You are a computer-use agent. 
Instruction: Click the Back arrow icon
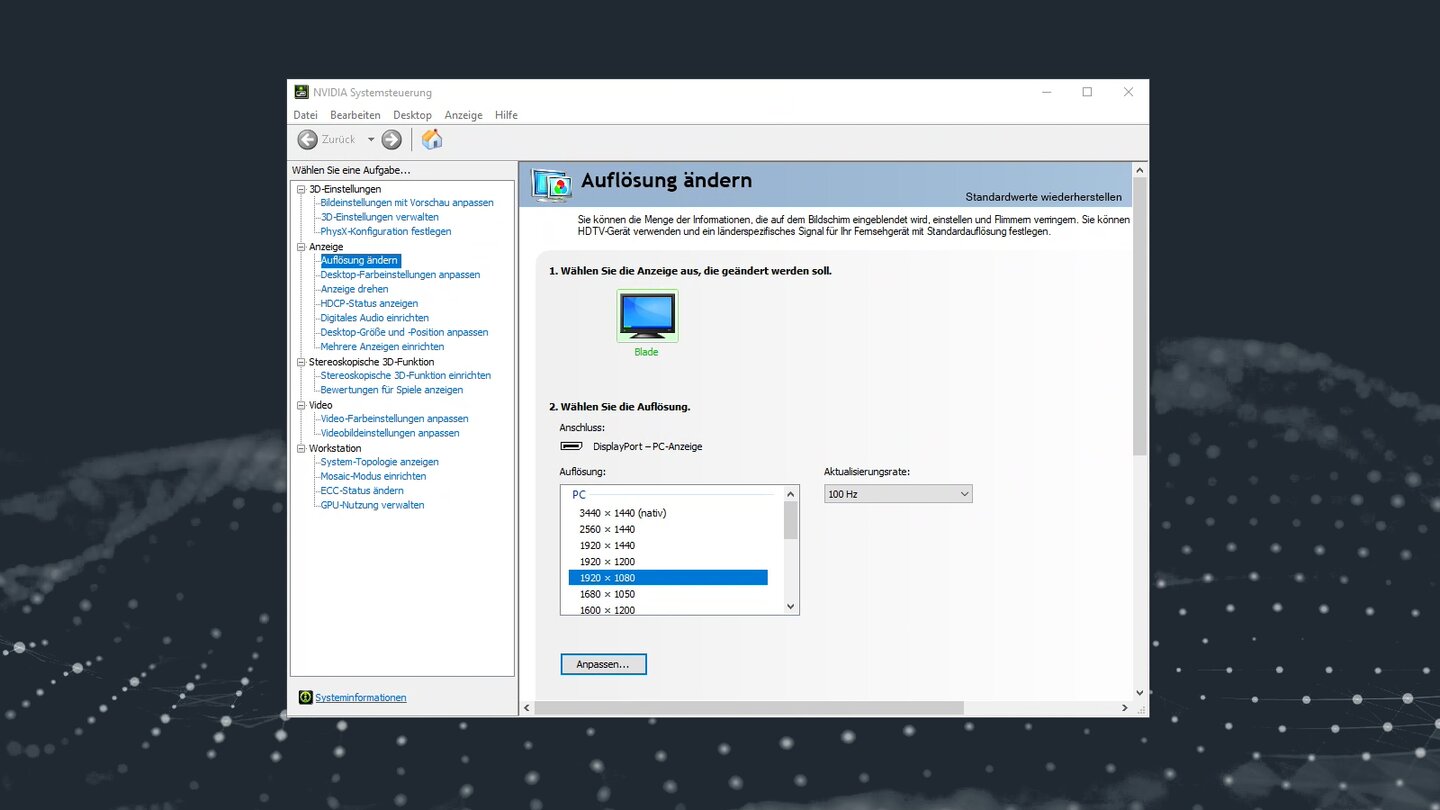(x=308, y=140)
